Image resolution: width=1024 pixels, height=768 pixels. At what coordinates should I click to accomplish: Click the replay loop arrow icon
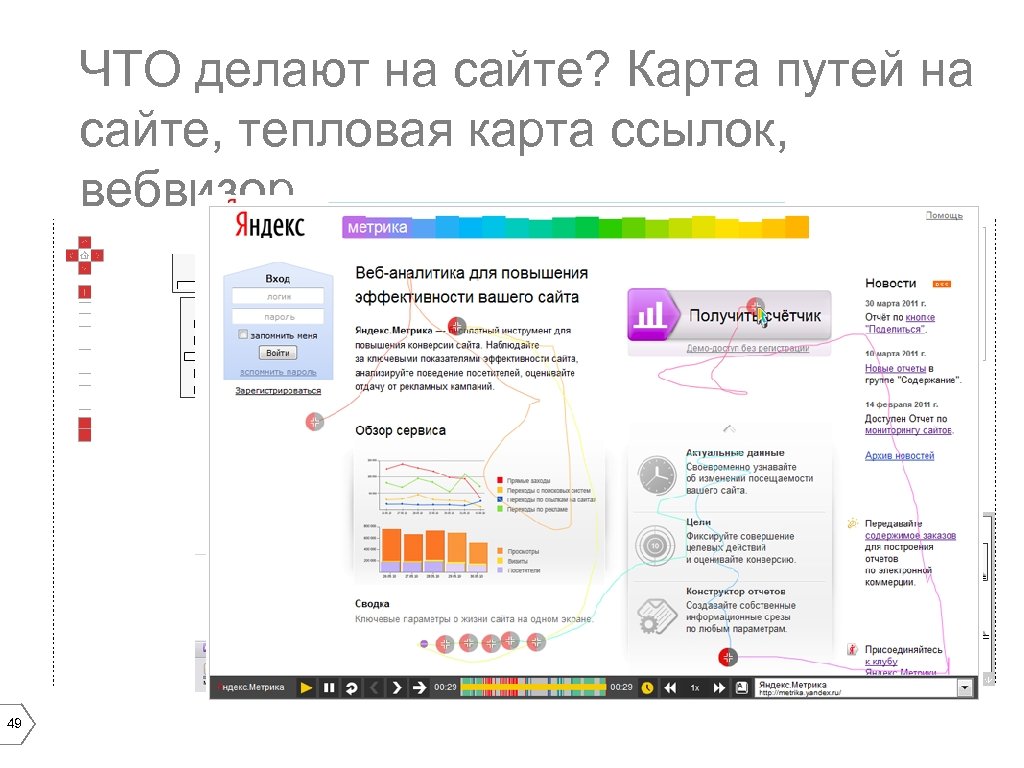351,688
